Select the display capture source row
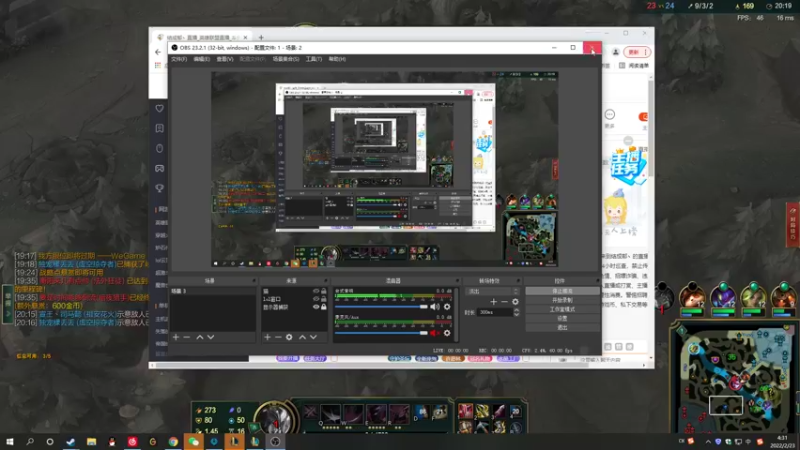 [x=294, y=307]
